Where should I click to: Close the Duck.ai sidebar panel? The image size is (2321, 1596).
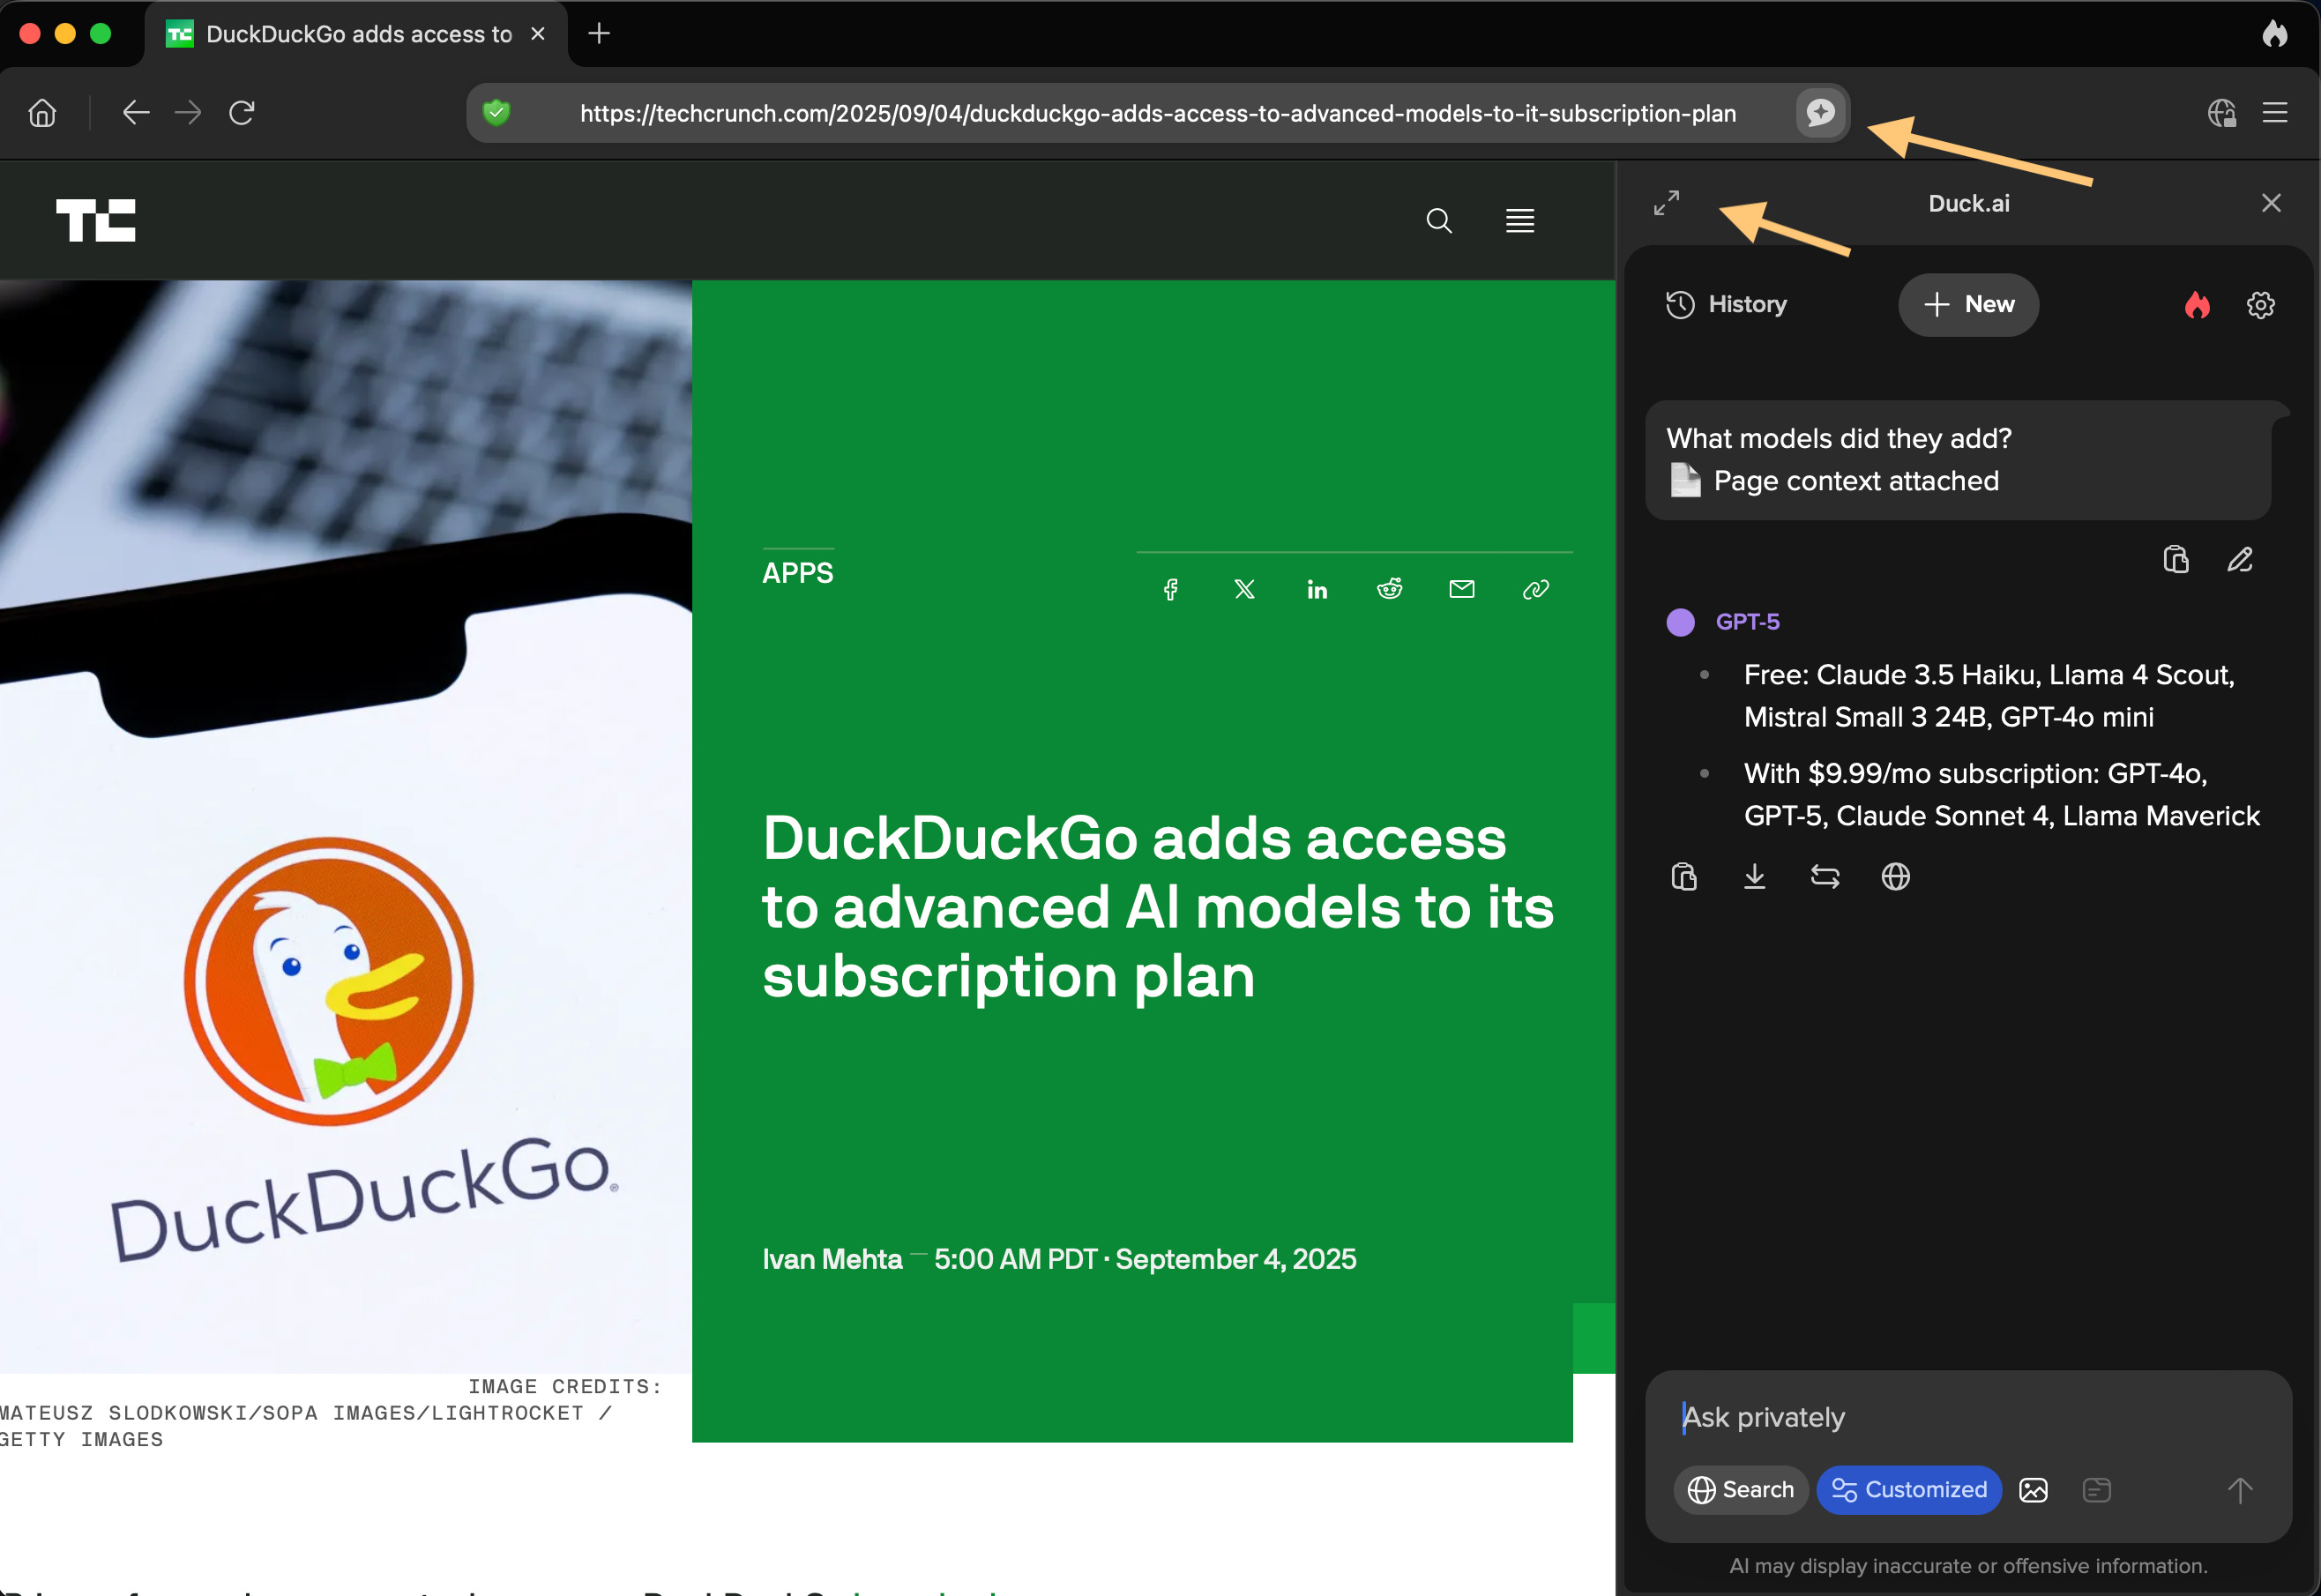(x=2271, y=203)
